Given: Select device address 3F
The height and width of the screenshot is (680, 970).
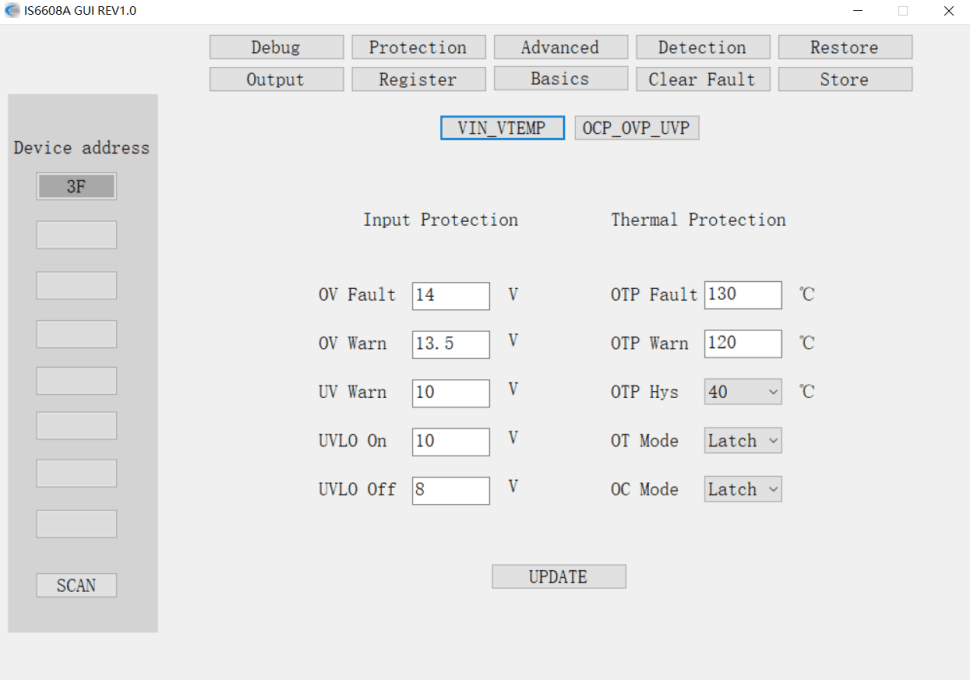Looking at the screenshot, I should pyautogui.click(x=76, y=186).
